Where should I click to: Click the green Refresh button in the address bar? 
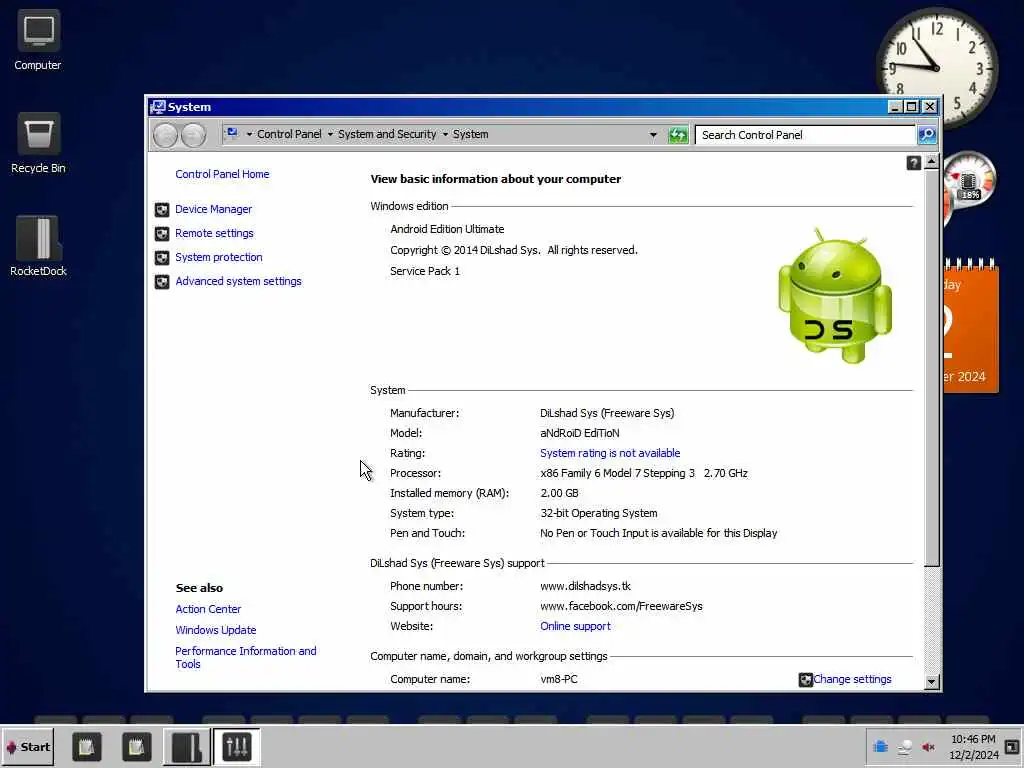click(x=678, y=135)
